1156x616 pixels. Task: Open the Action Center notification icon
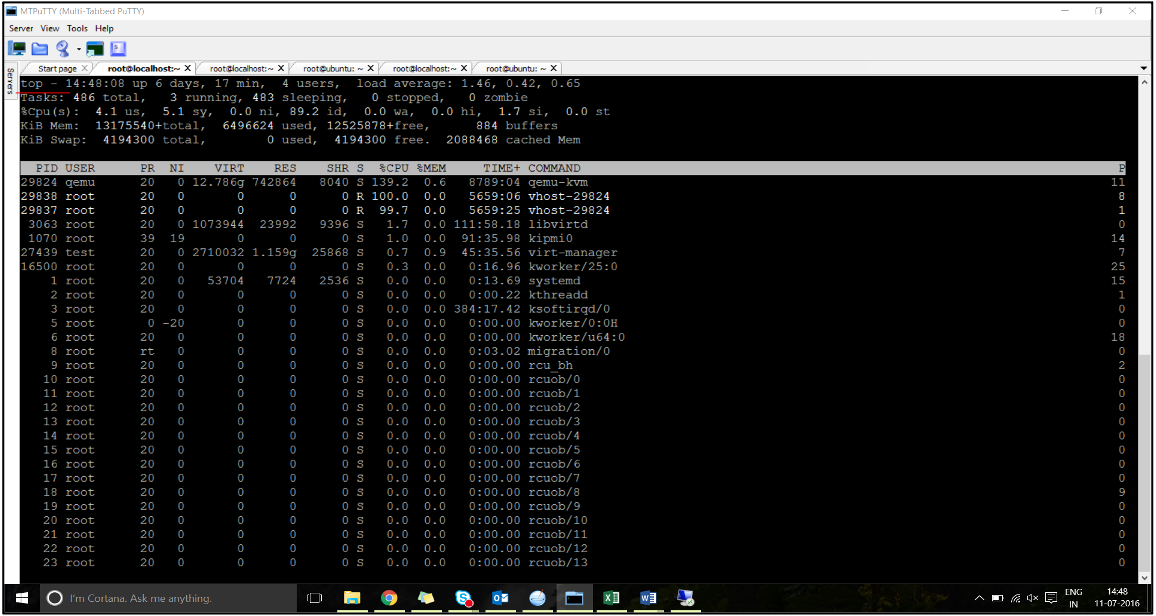click(1051, 598)
